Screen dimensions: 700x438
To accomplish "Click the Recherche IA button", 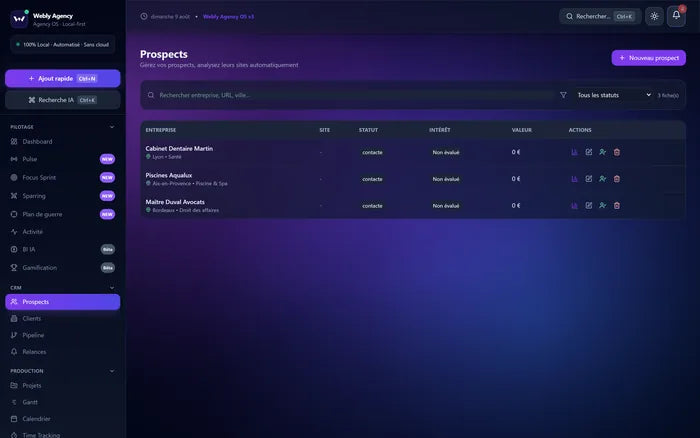I will (x=62, y=100).
